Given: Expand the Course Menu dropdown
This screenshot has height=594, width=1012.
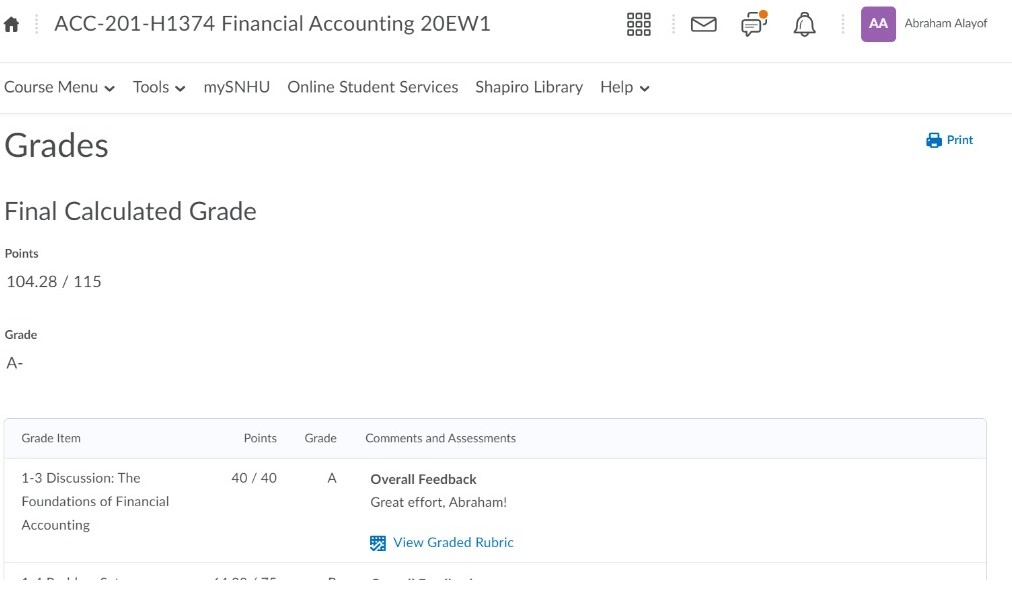Looking at the screenshot, I should [x=59, y=88].
